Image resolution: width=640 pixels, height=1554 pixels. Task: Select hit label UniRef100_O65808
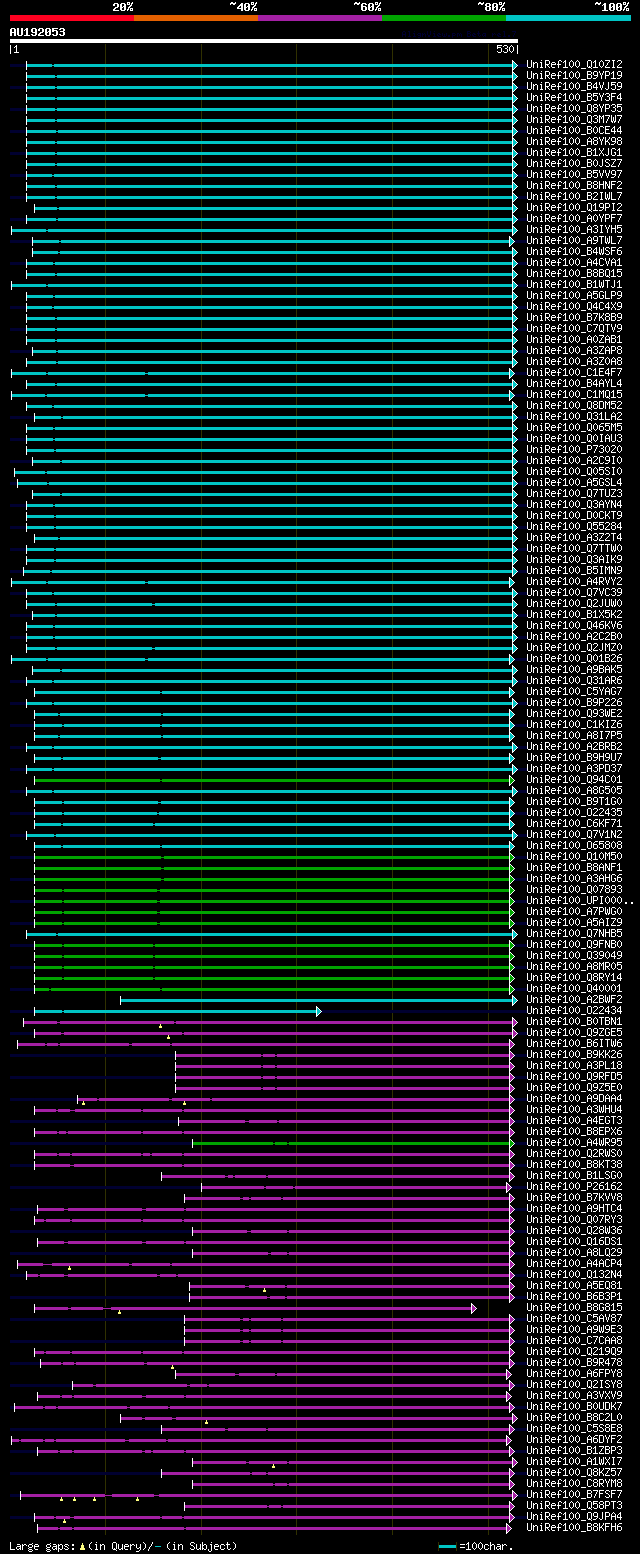tap(574, 845)
